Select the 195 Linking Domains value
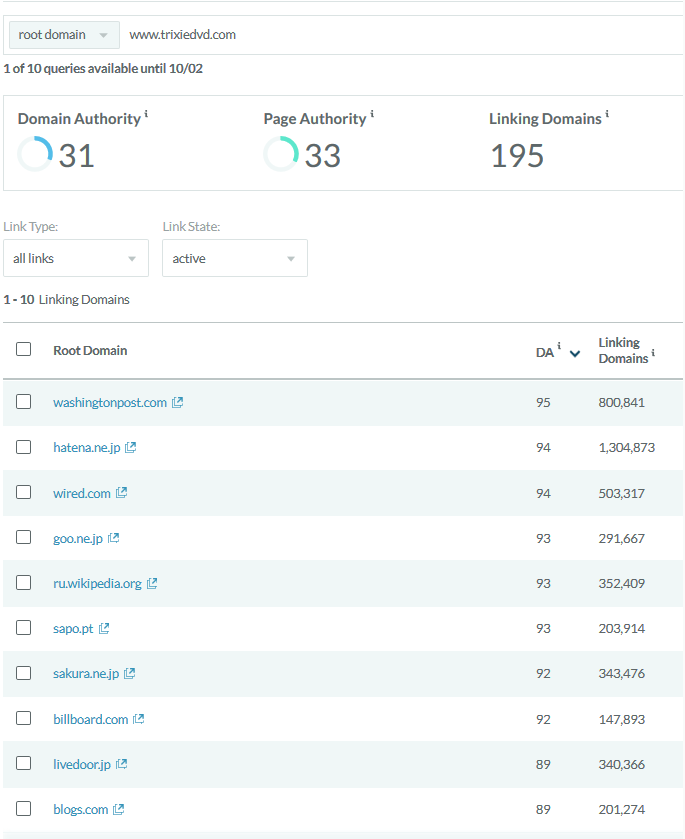 (x=517, y=156)
